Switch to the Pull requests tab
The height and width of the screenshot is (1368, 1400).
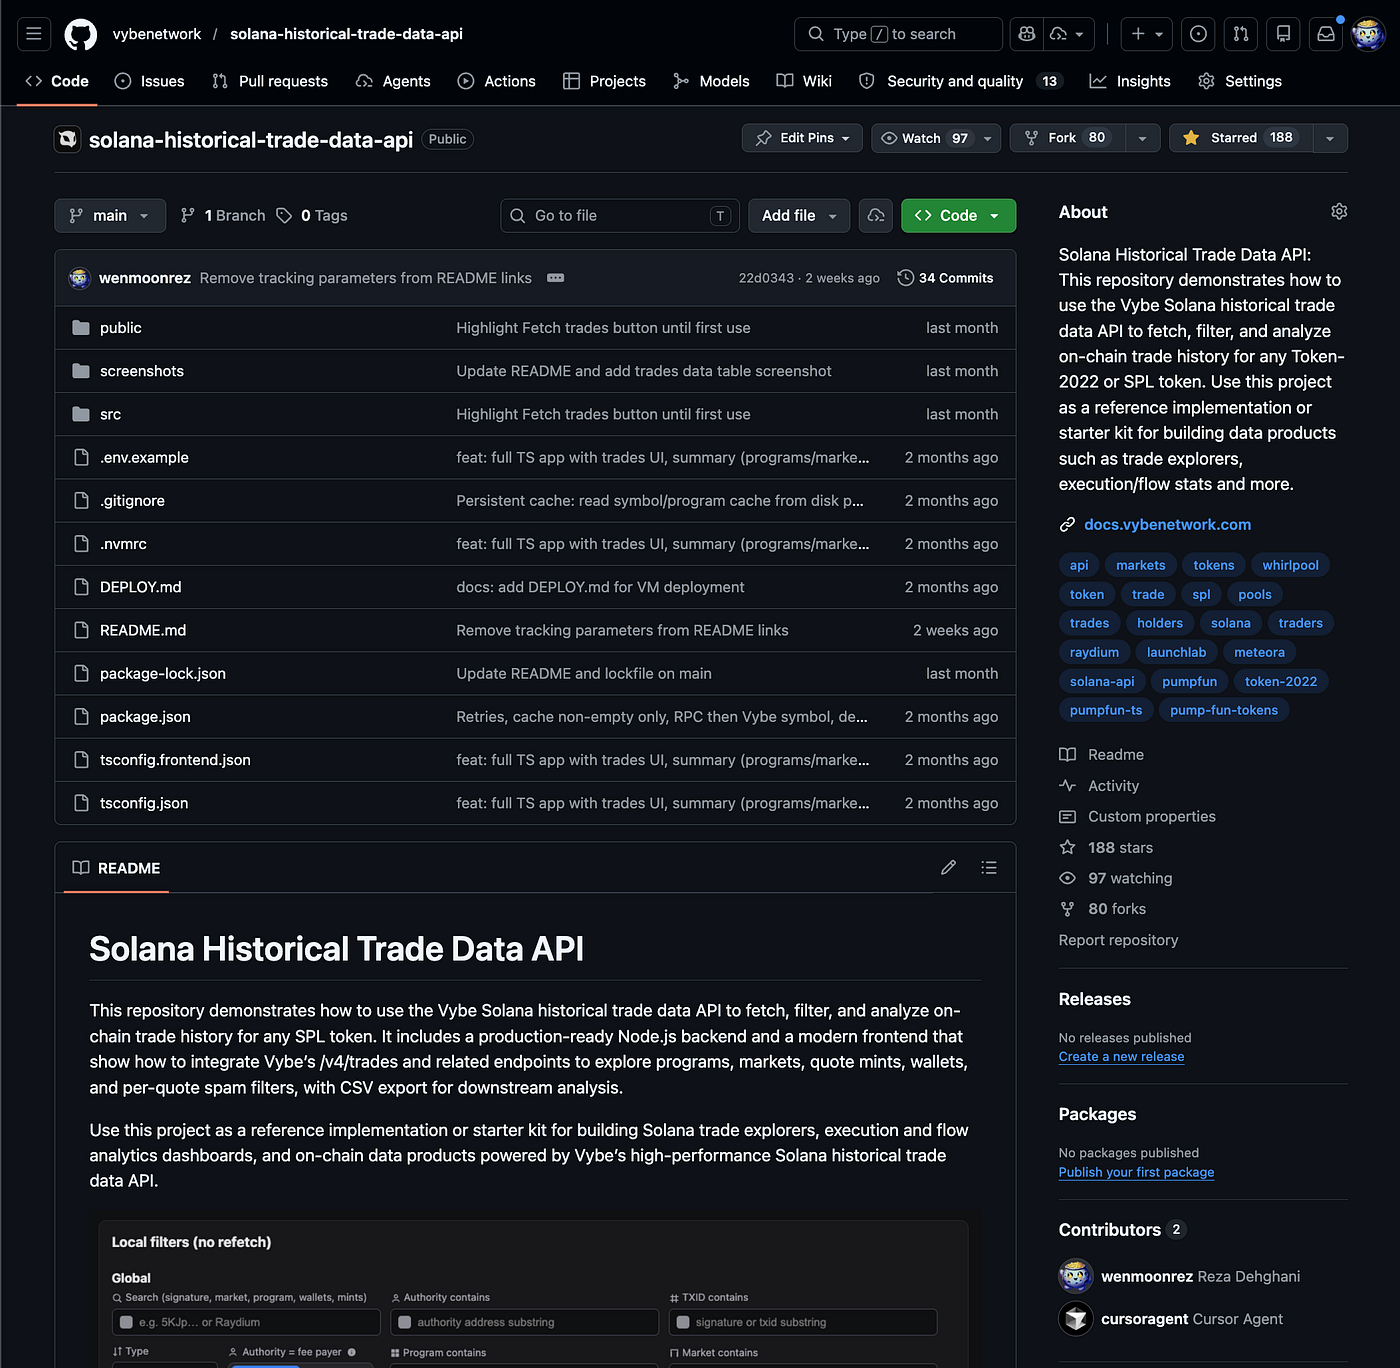[x=270, y=81]
